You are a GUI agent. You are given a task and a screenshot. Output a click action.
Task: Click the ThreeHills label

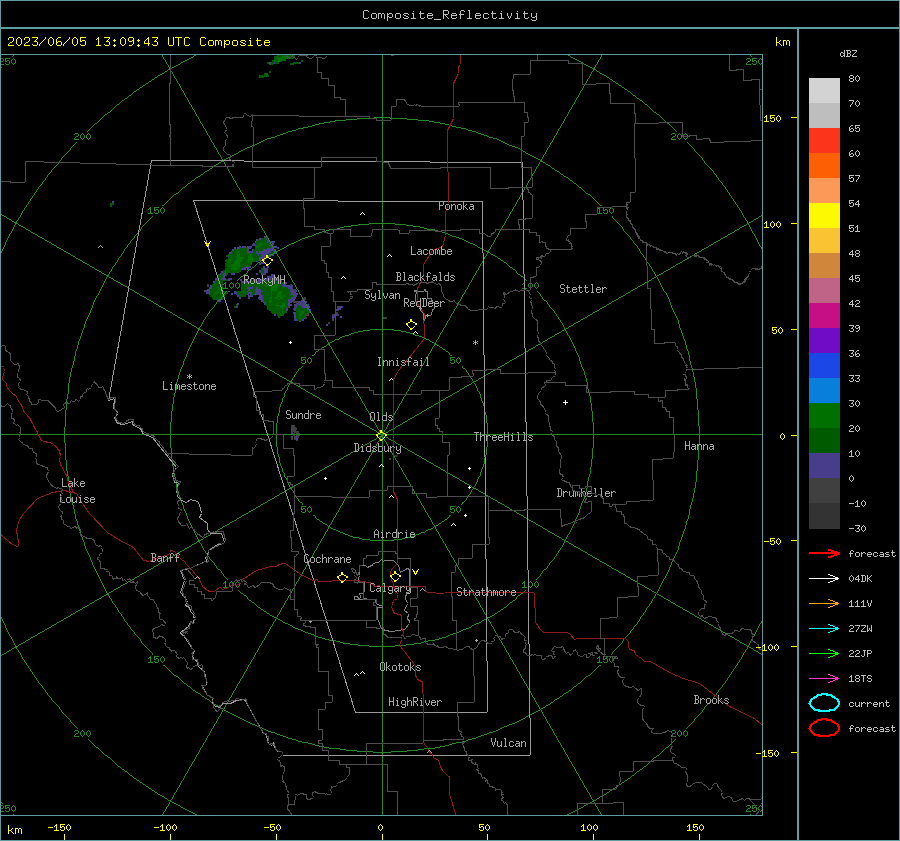[x=503, y=437]
